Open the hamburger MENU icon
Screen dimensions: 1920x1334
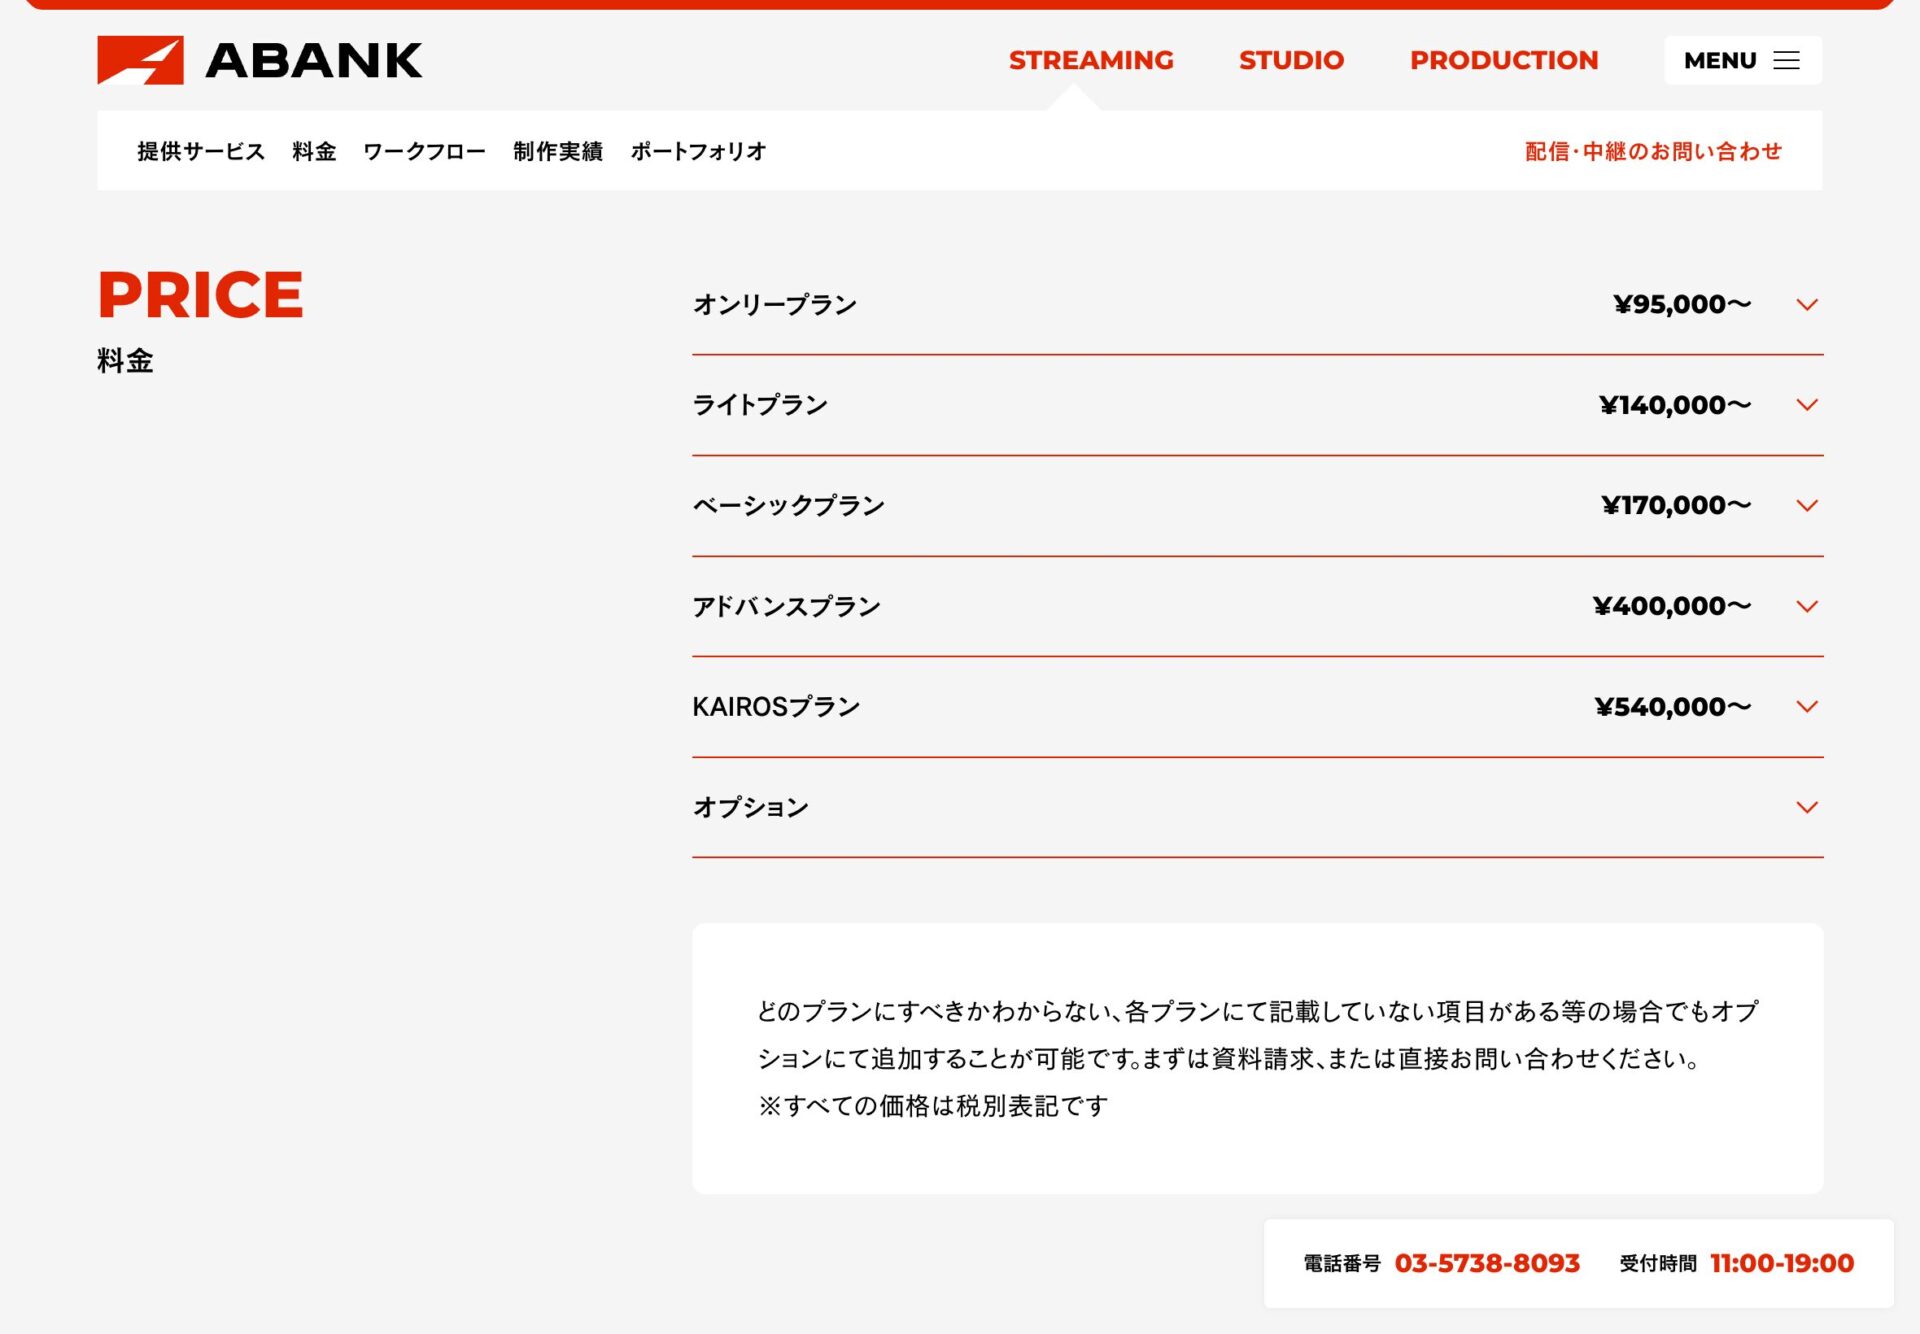point(1786,61)
